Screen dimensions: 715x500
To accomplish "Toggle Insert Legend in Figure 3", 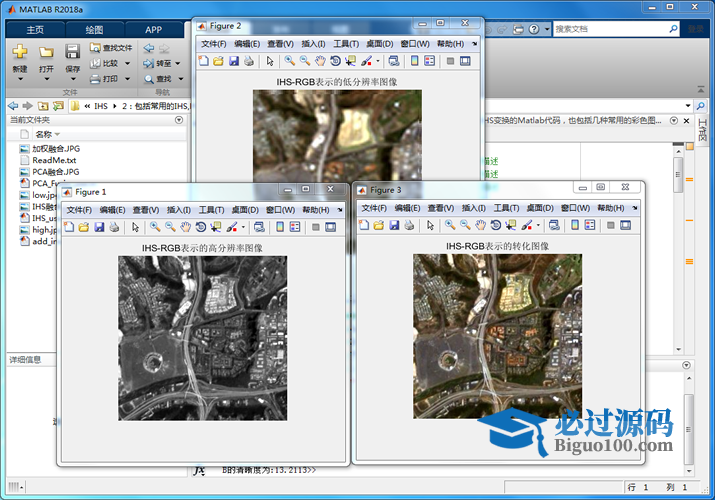I will (590, 227).
